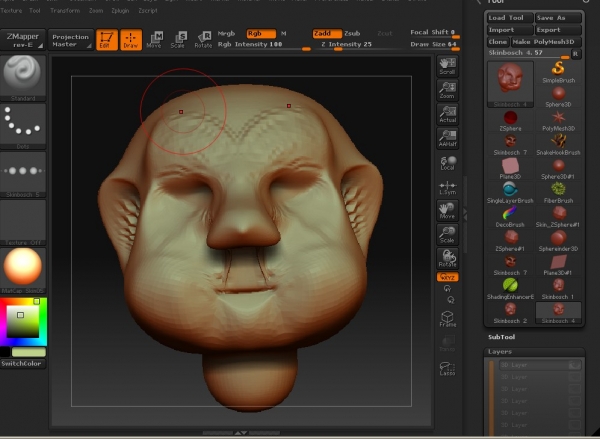Click the Load Tool button

tap(510, 18)
